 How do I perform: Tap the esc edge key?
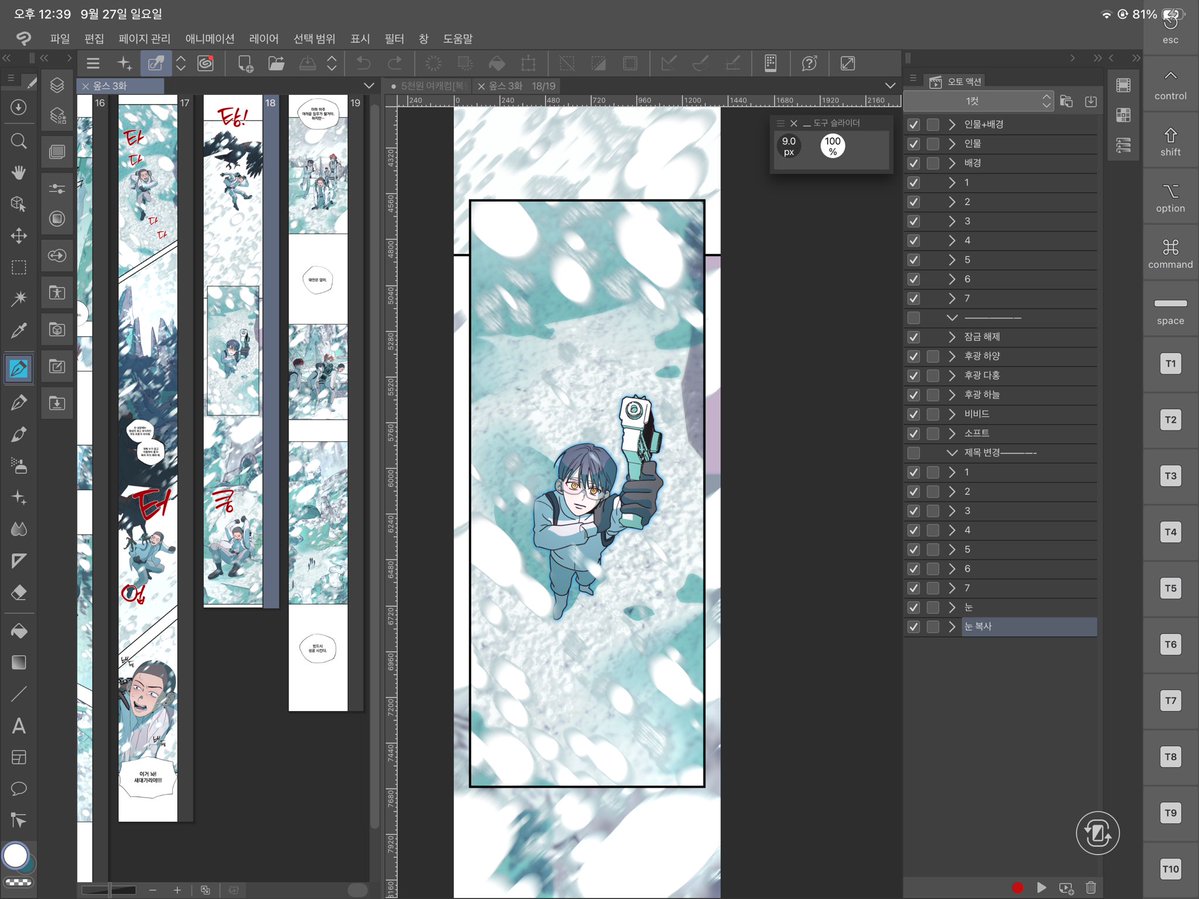coord(1170,28)
